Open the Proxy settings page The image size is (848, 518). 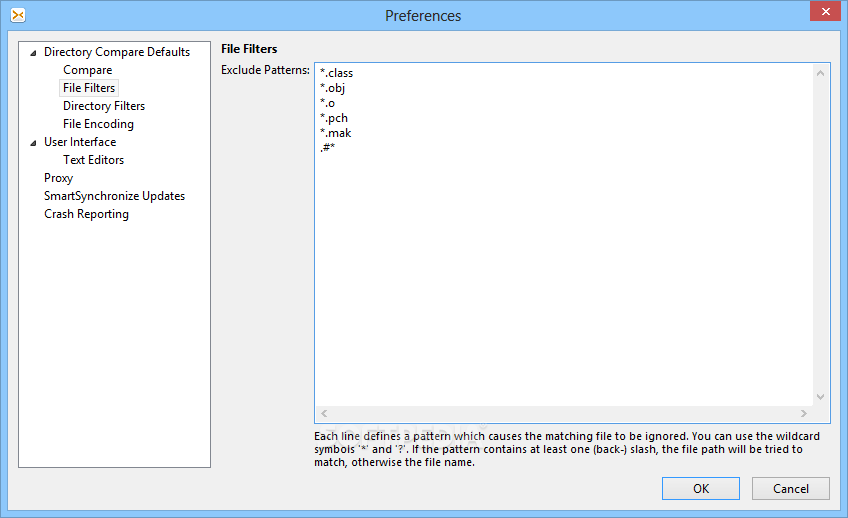tap(58, 178)
